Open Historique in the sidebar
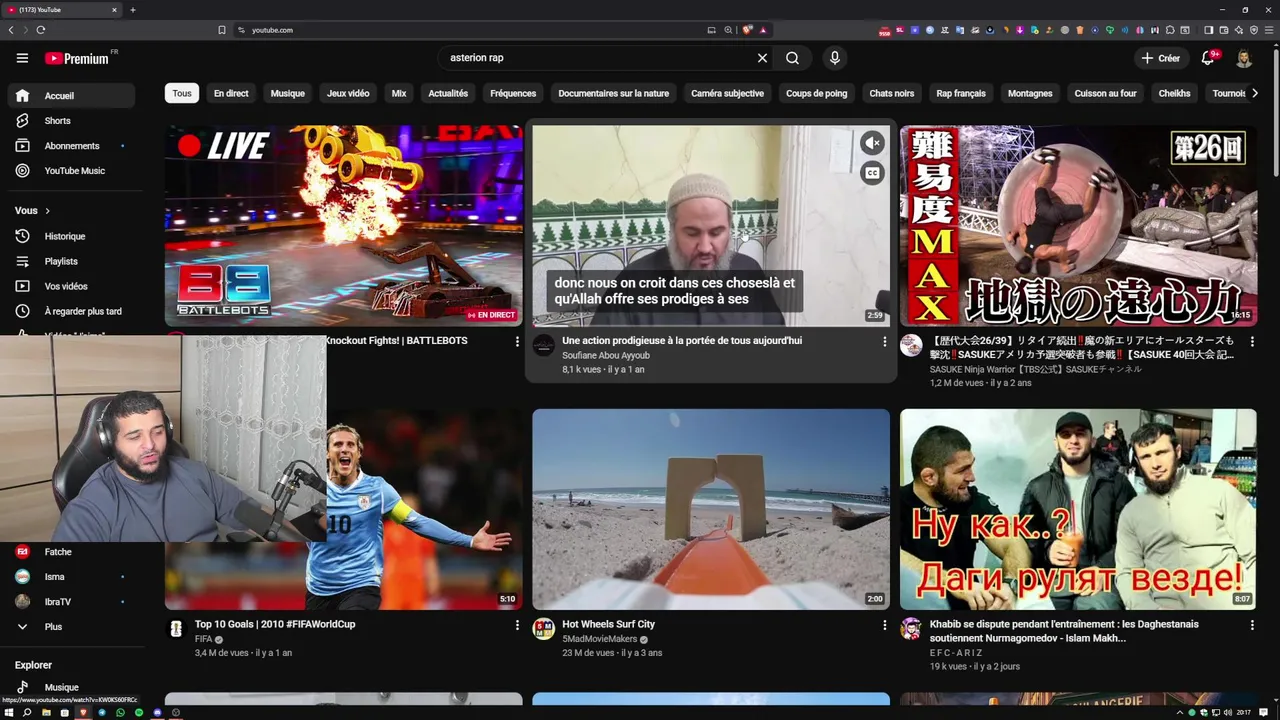The width and height of the screenshot is (1280, 720). coord(72,236)
